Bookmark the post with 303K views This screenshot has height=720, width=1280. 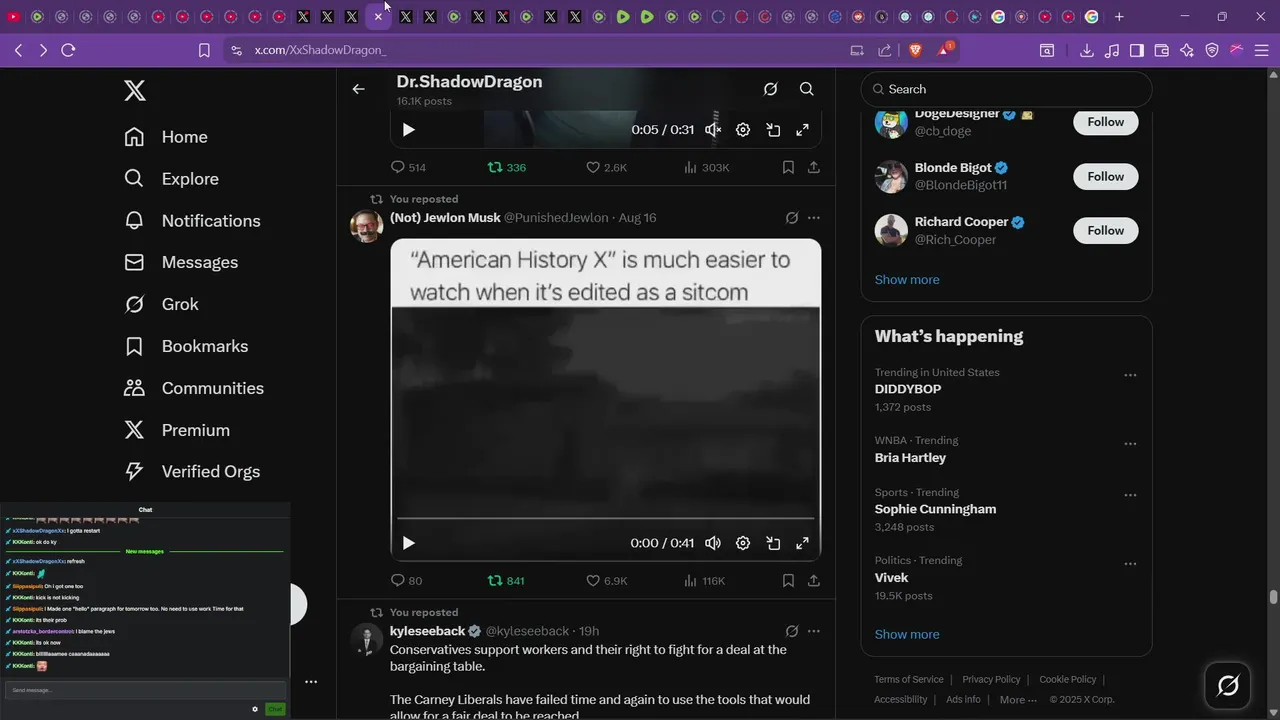click(788, 167)
